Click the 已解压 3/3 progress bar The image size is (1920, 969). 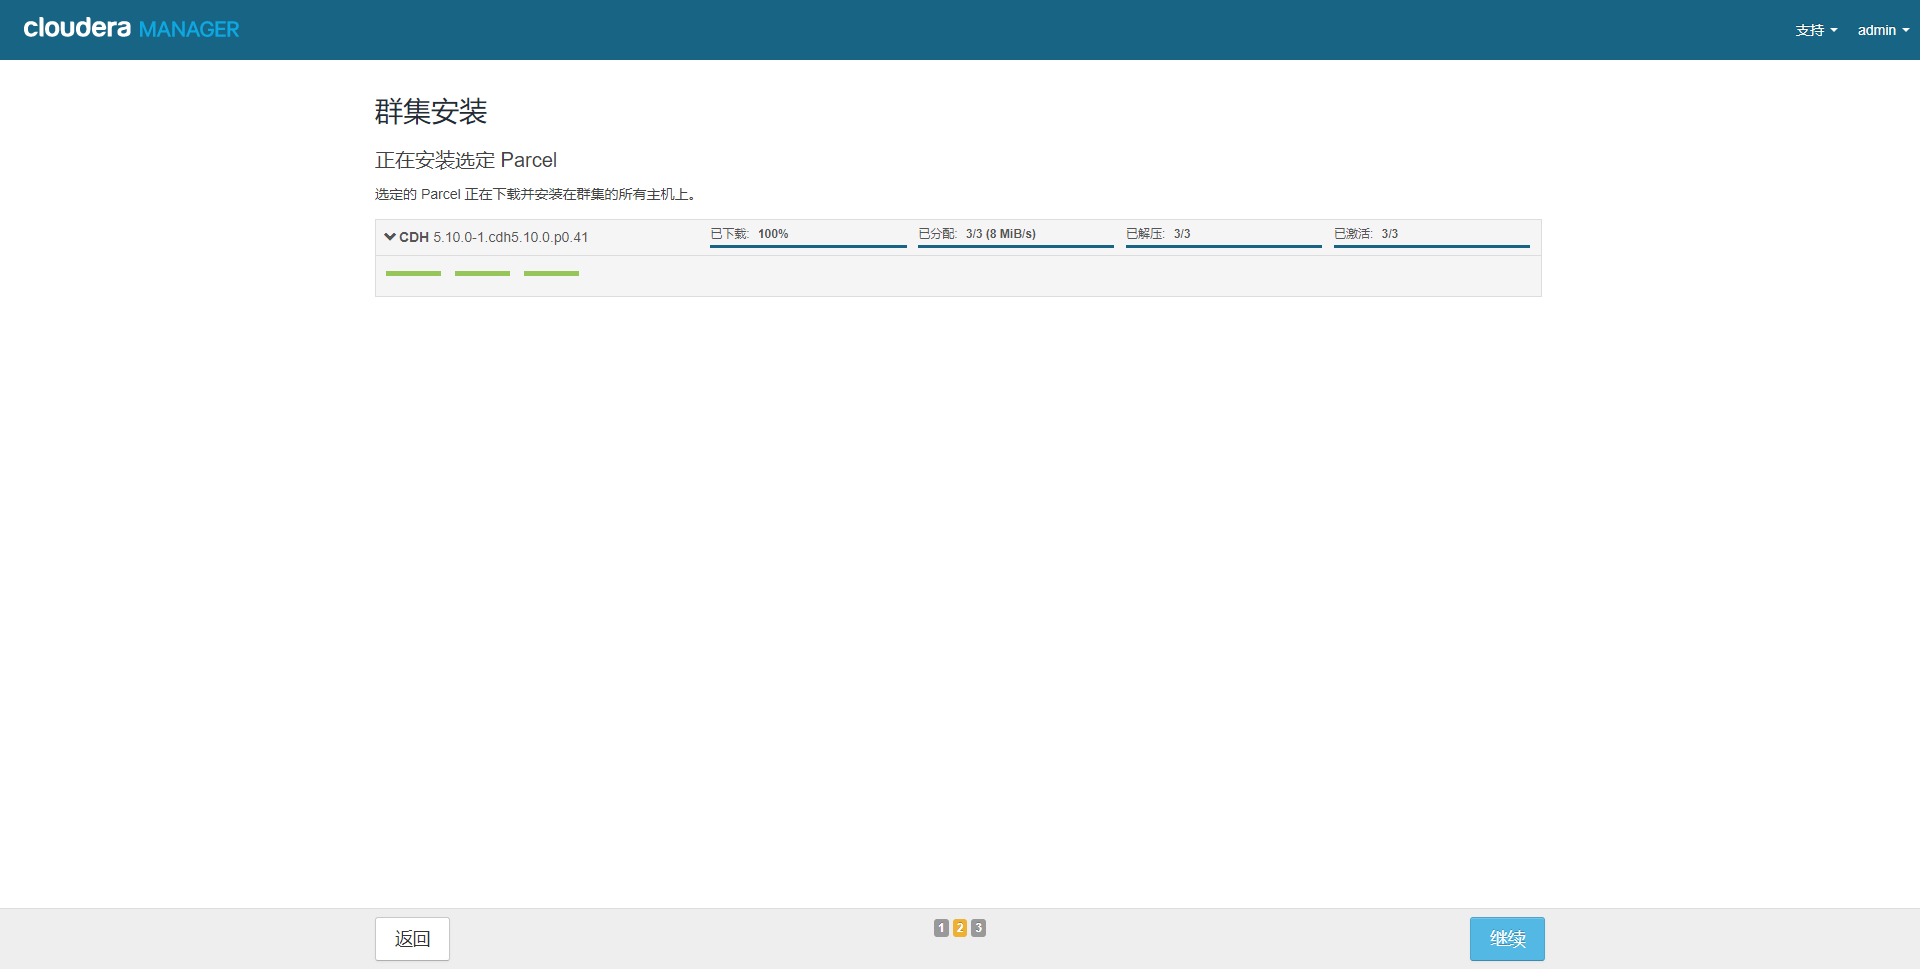pyautogui.click(x=1224, y=246)
